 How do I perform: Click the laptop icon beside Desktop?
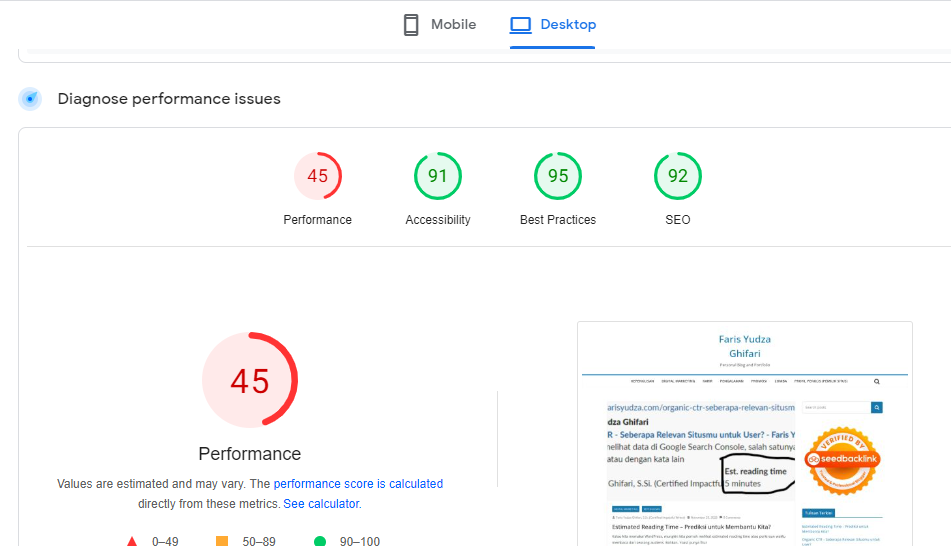(520, 25)
